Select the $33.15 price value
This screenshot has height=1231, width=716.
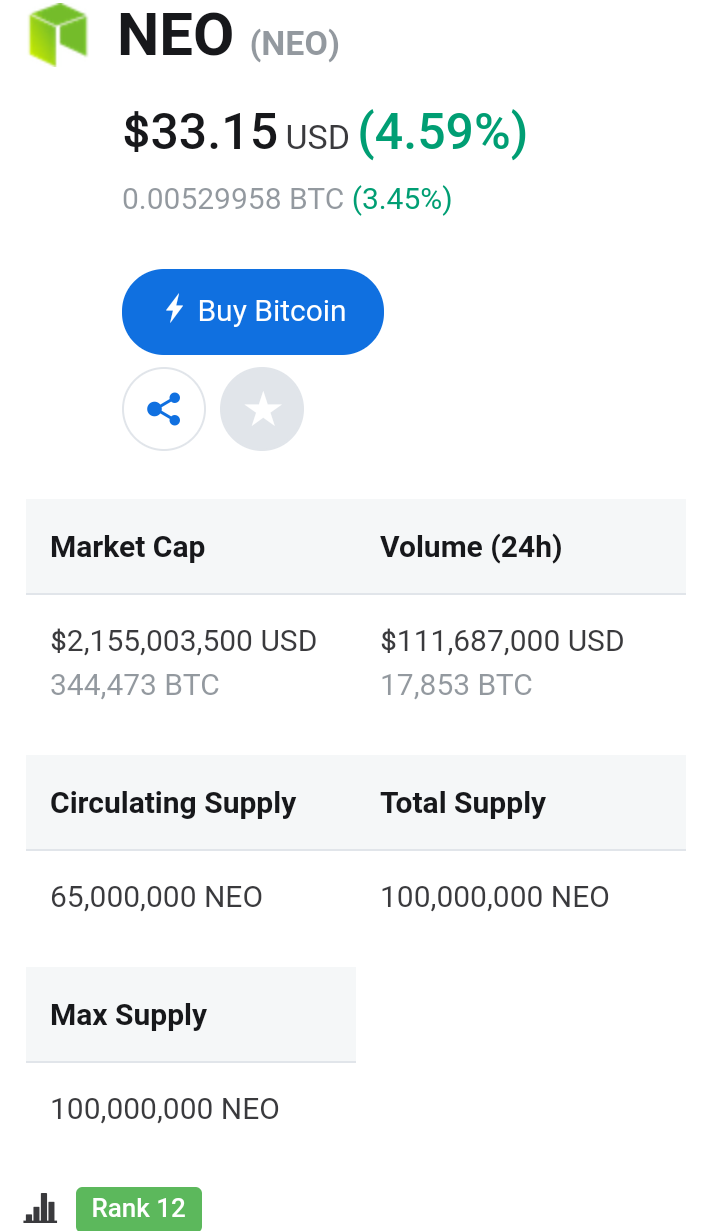[200, 132]
